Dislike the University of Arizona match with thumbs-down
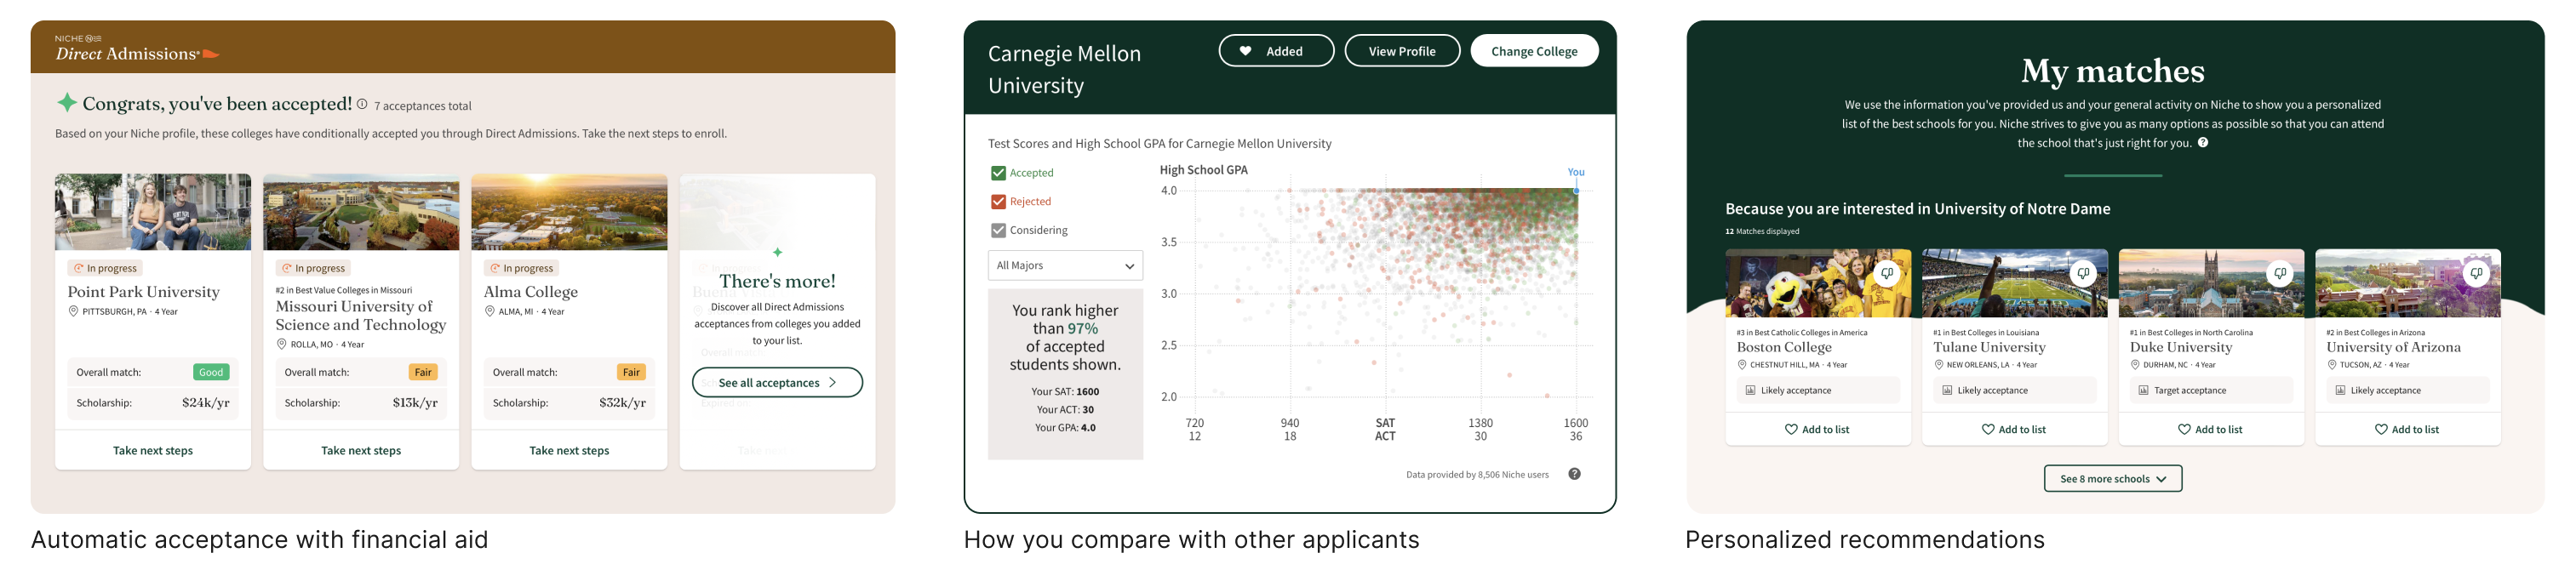Viewport: 2576px width, 570px height. click(2476, 273)
